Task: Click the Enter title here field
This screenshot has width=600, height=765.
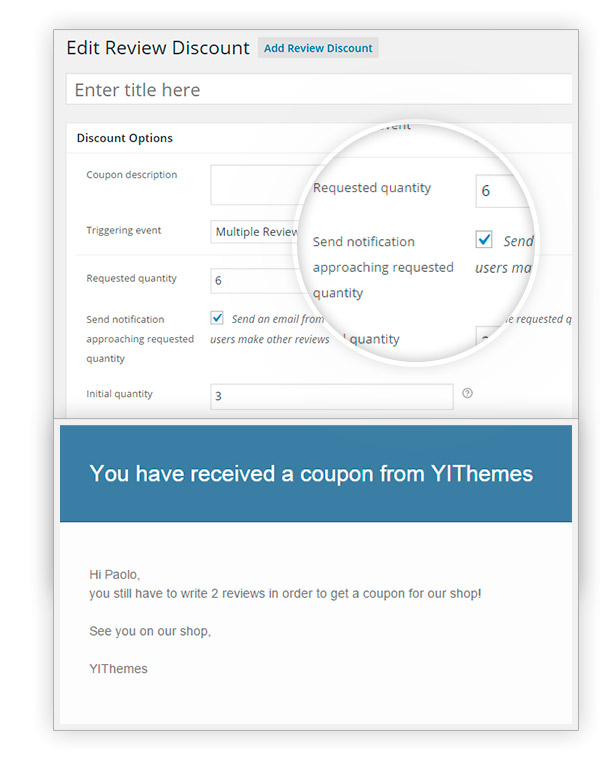Action: coord(319,89)
